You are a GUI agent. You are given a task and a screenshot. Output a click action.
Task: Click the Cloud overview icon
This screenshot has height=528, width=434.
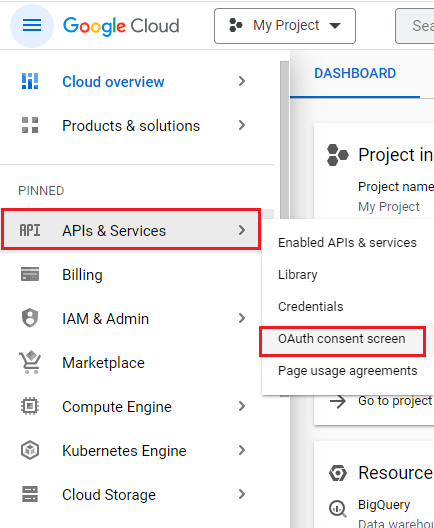pyautogui.click(x=30, y=81)
